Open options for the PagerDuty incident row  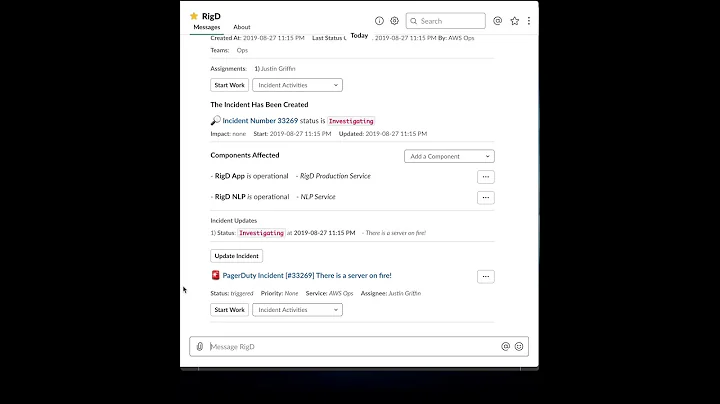point(486,276)
